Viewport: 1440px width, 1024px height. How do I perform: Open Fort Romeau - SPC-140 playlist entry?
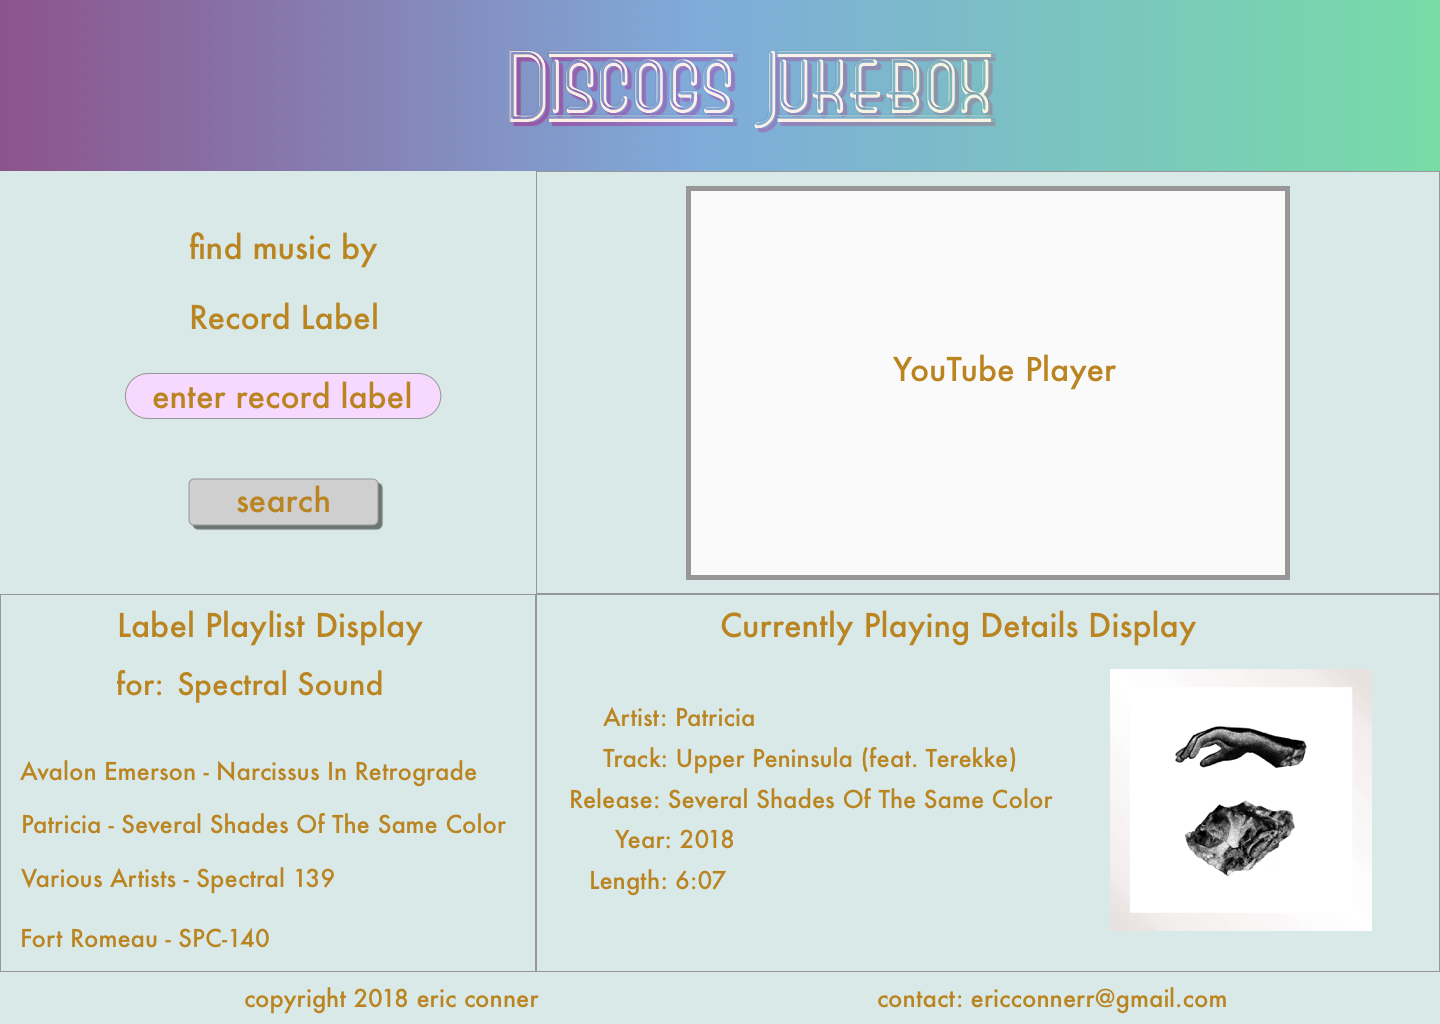[x=145, y=939]
